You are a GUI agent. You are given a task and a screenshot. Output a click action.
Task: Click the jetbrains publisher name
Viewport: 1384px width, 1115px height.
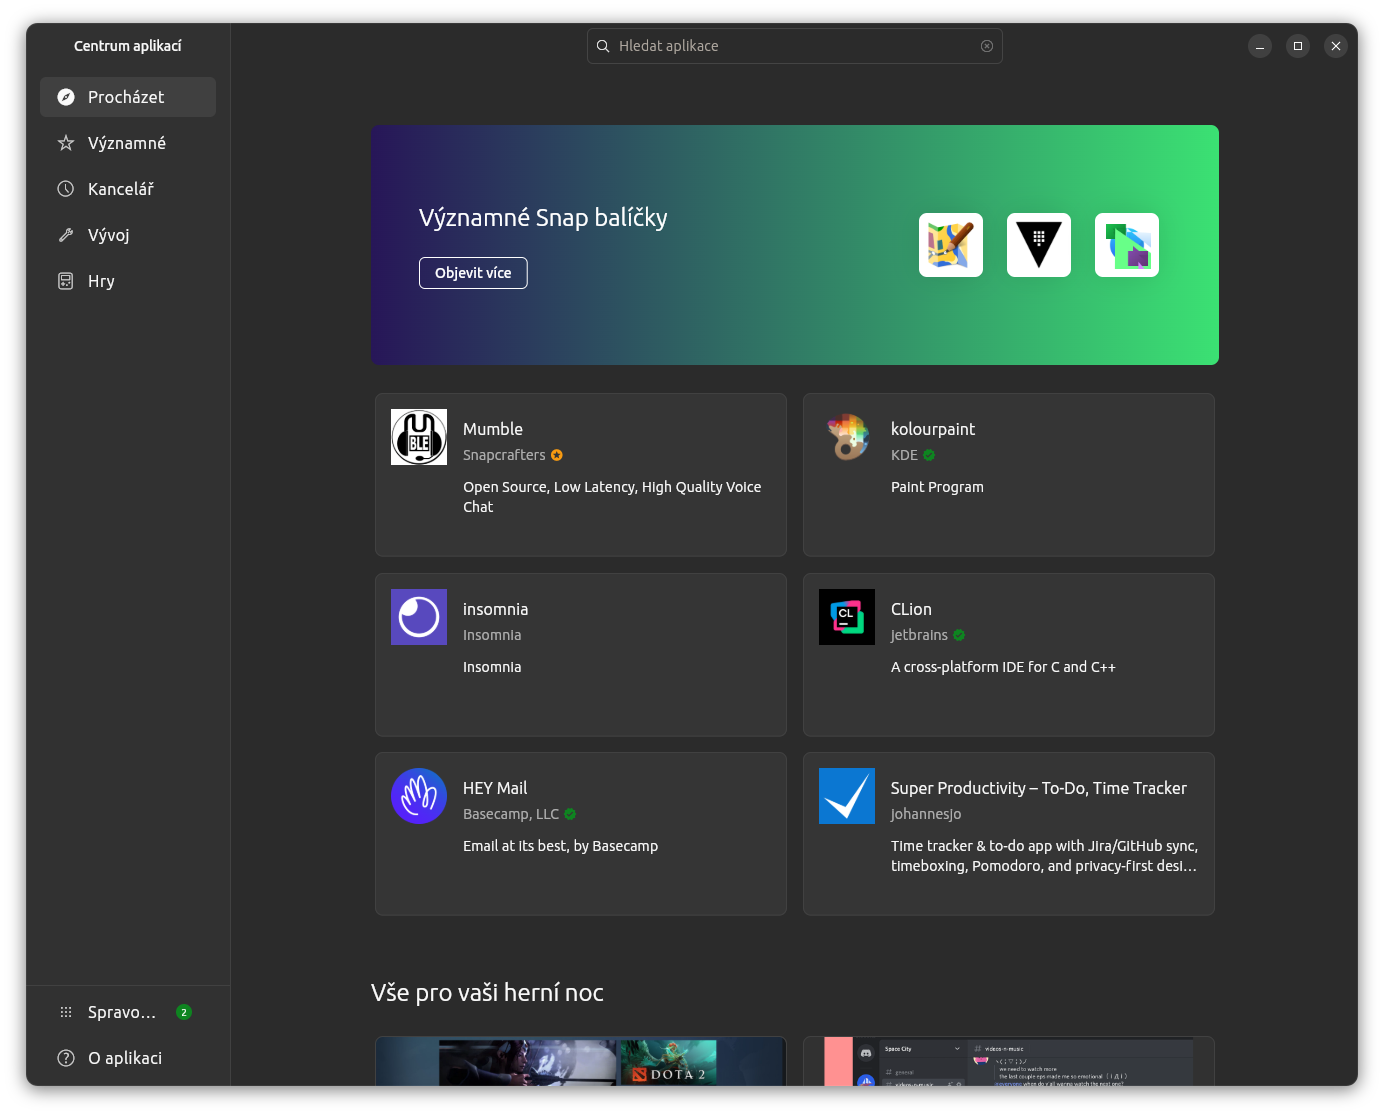(919, 635)
